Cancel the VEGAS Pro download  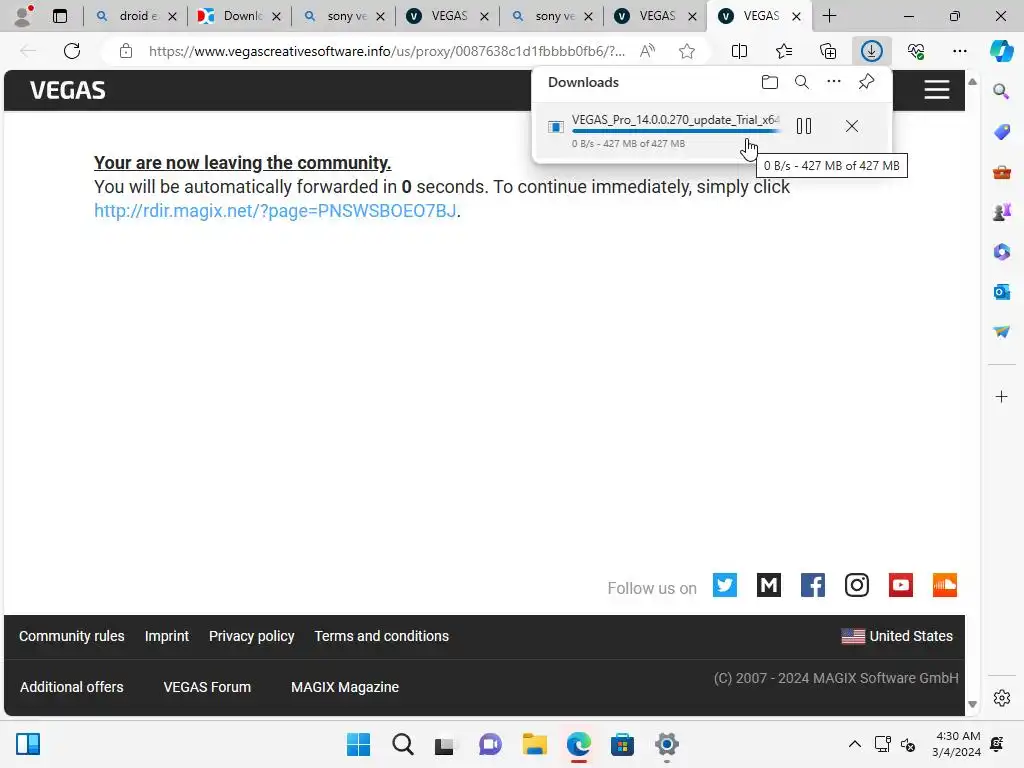coord(852,126)
